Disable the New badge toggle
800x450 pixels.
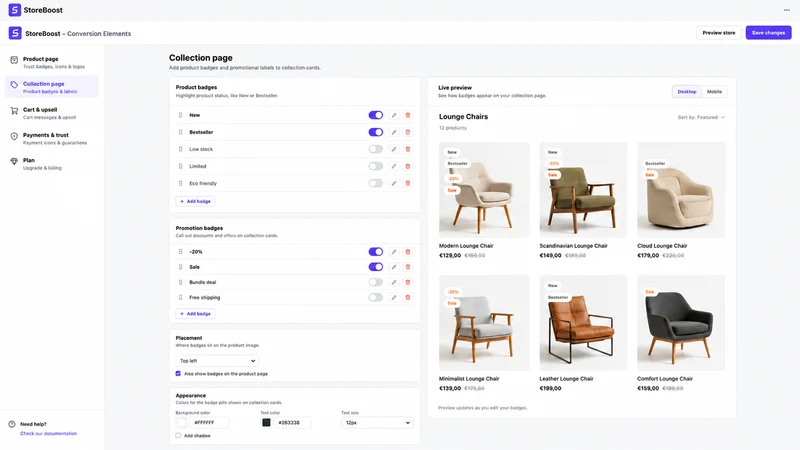[376, 115]
